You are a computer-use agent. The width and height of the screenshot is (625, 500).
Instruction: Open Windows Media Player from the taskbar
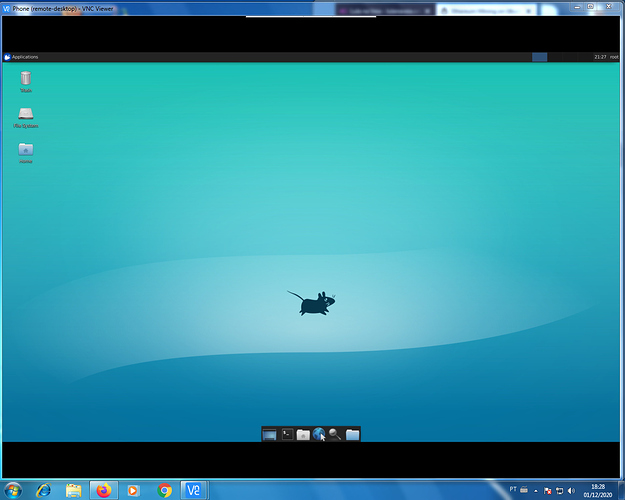(133, 490)
